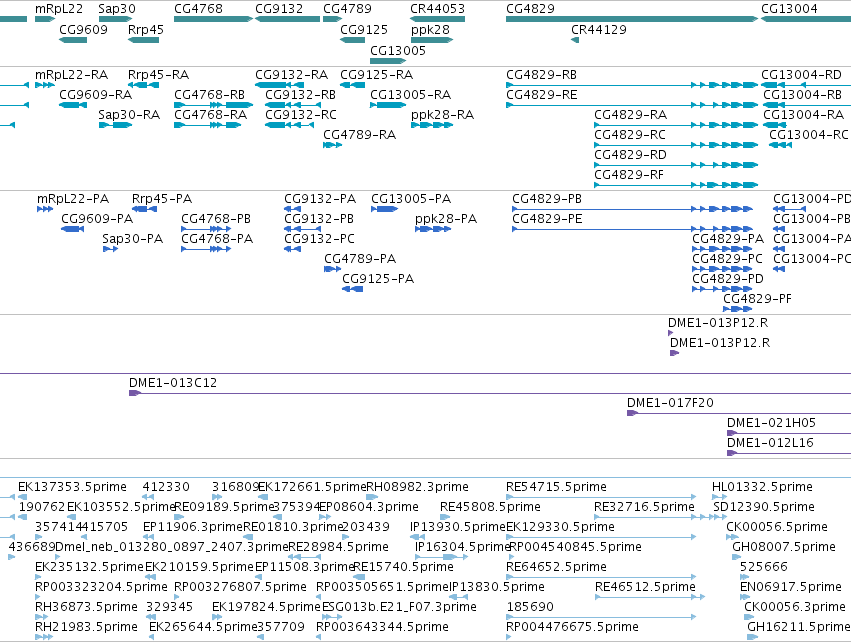Click EST RE54715.5prime
Image resolution: width=851 pixels, height=642 pixels.
(556, 487)
